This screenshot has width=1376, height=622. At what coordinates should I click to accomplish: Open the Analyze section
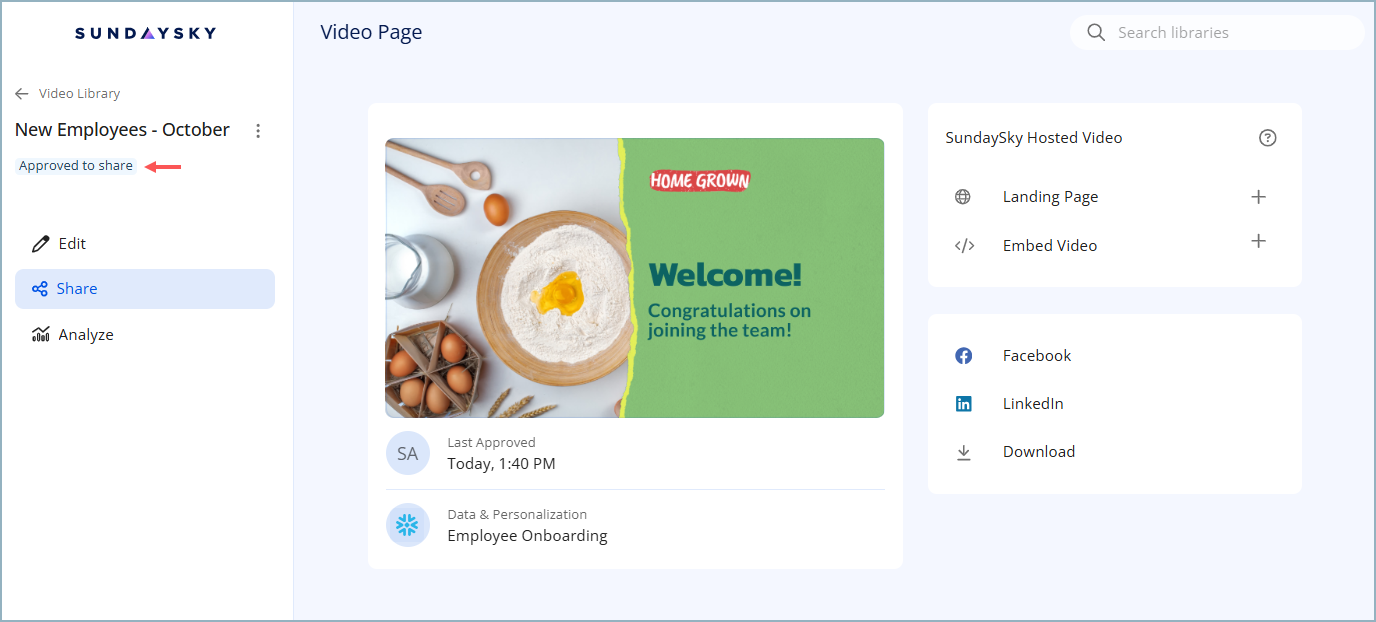85,335
